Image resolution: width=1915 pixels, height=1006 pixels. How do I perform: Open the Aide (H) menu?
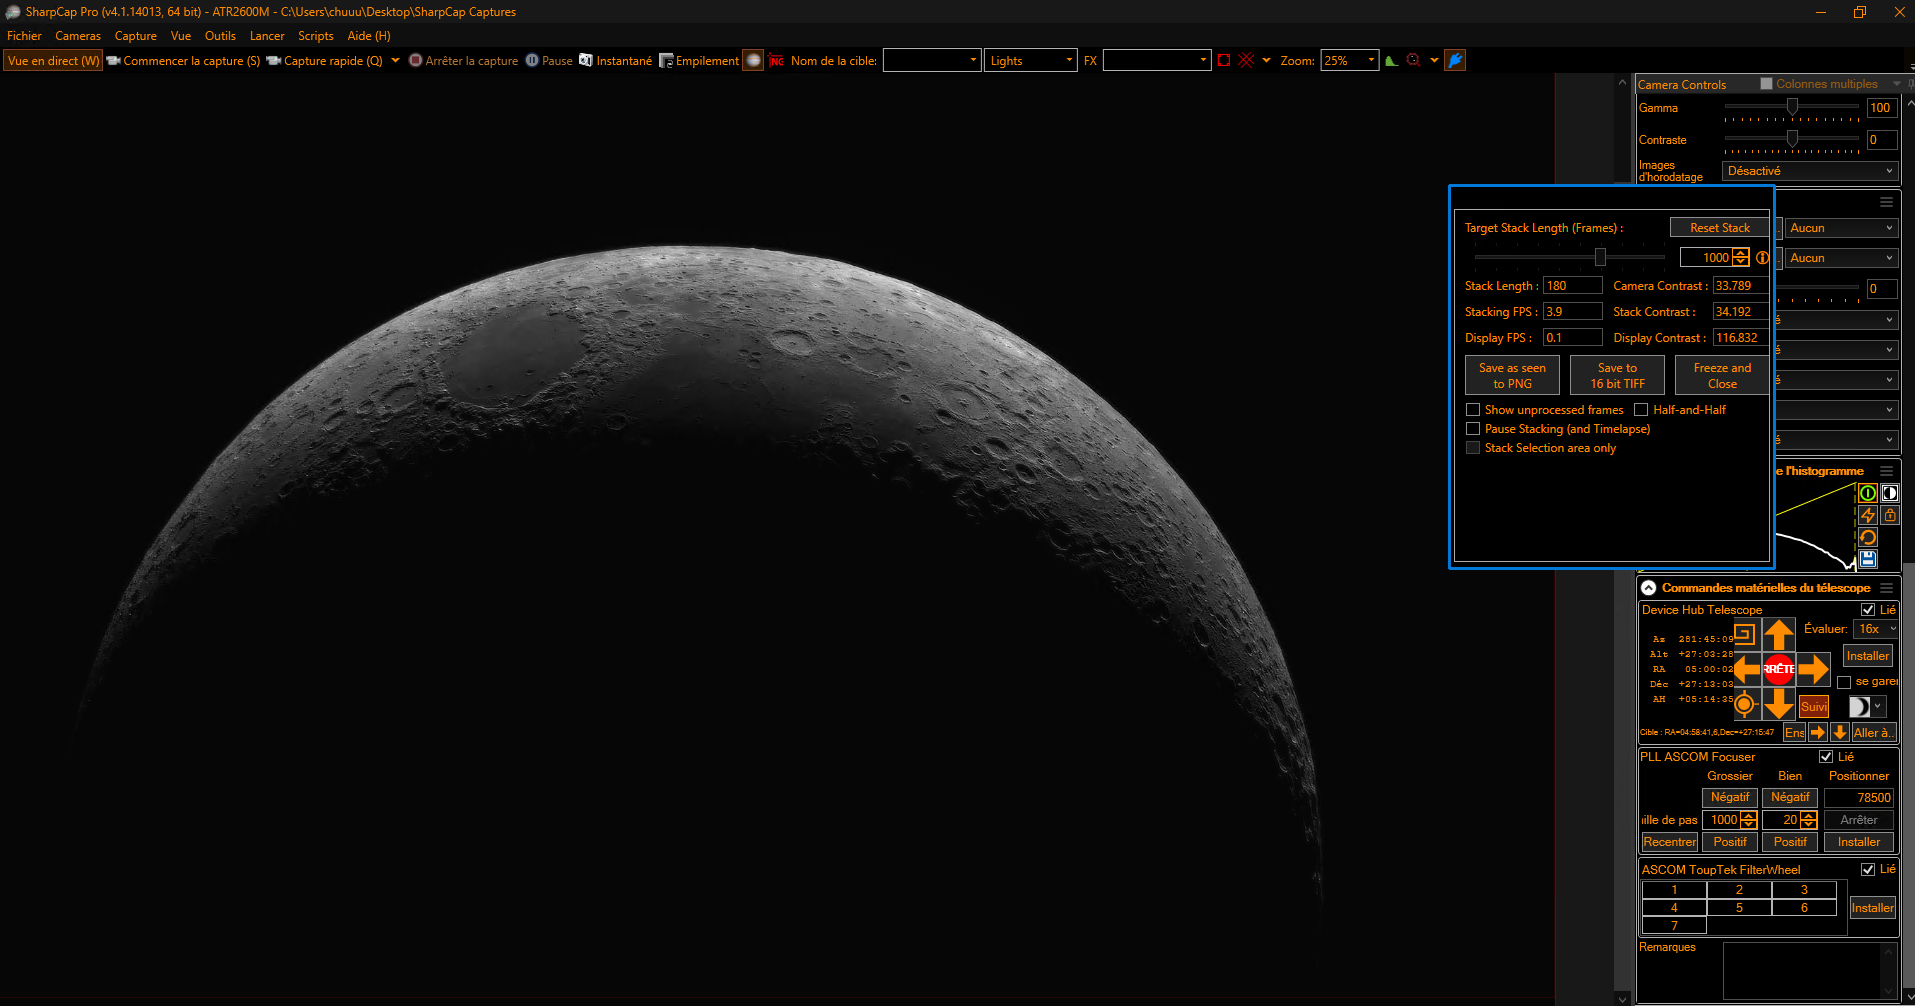click(369, 36)
